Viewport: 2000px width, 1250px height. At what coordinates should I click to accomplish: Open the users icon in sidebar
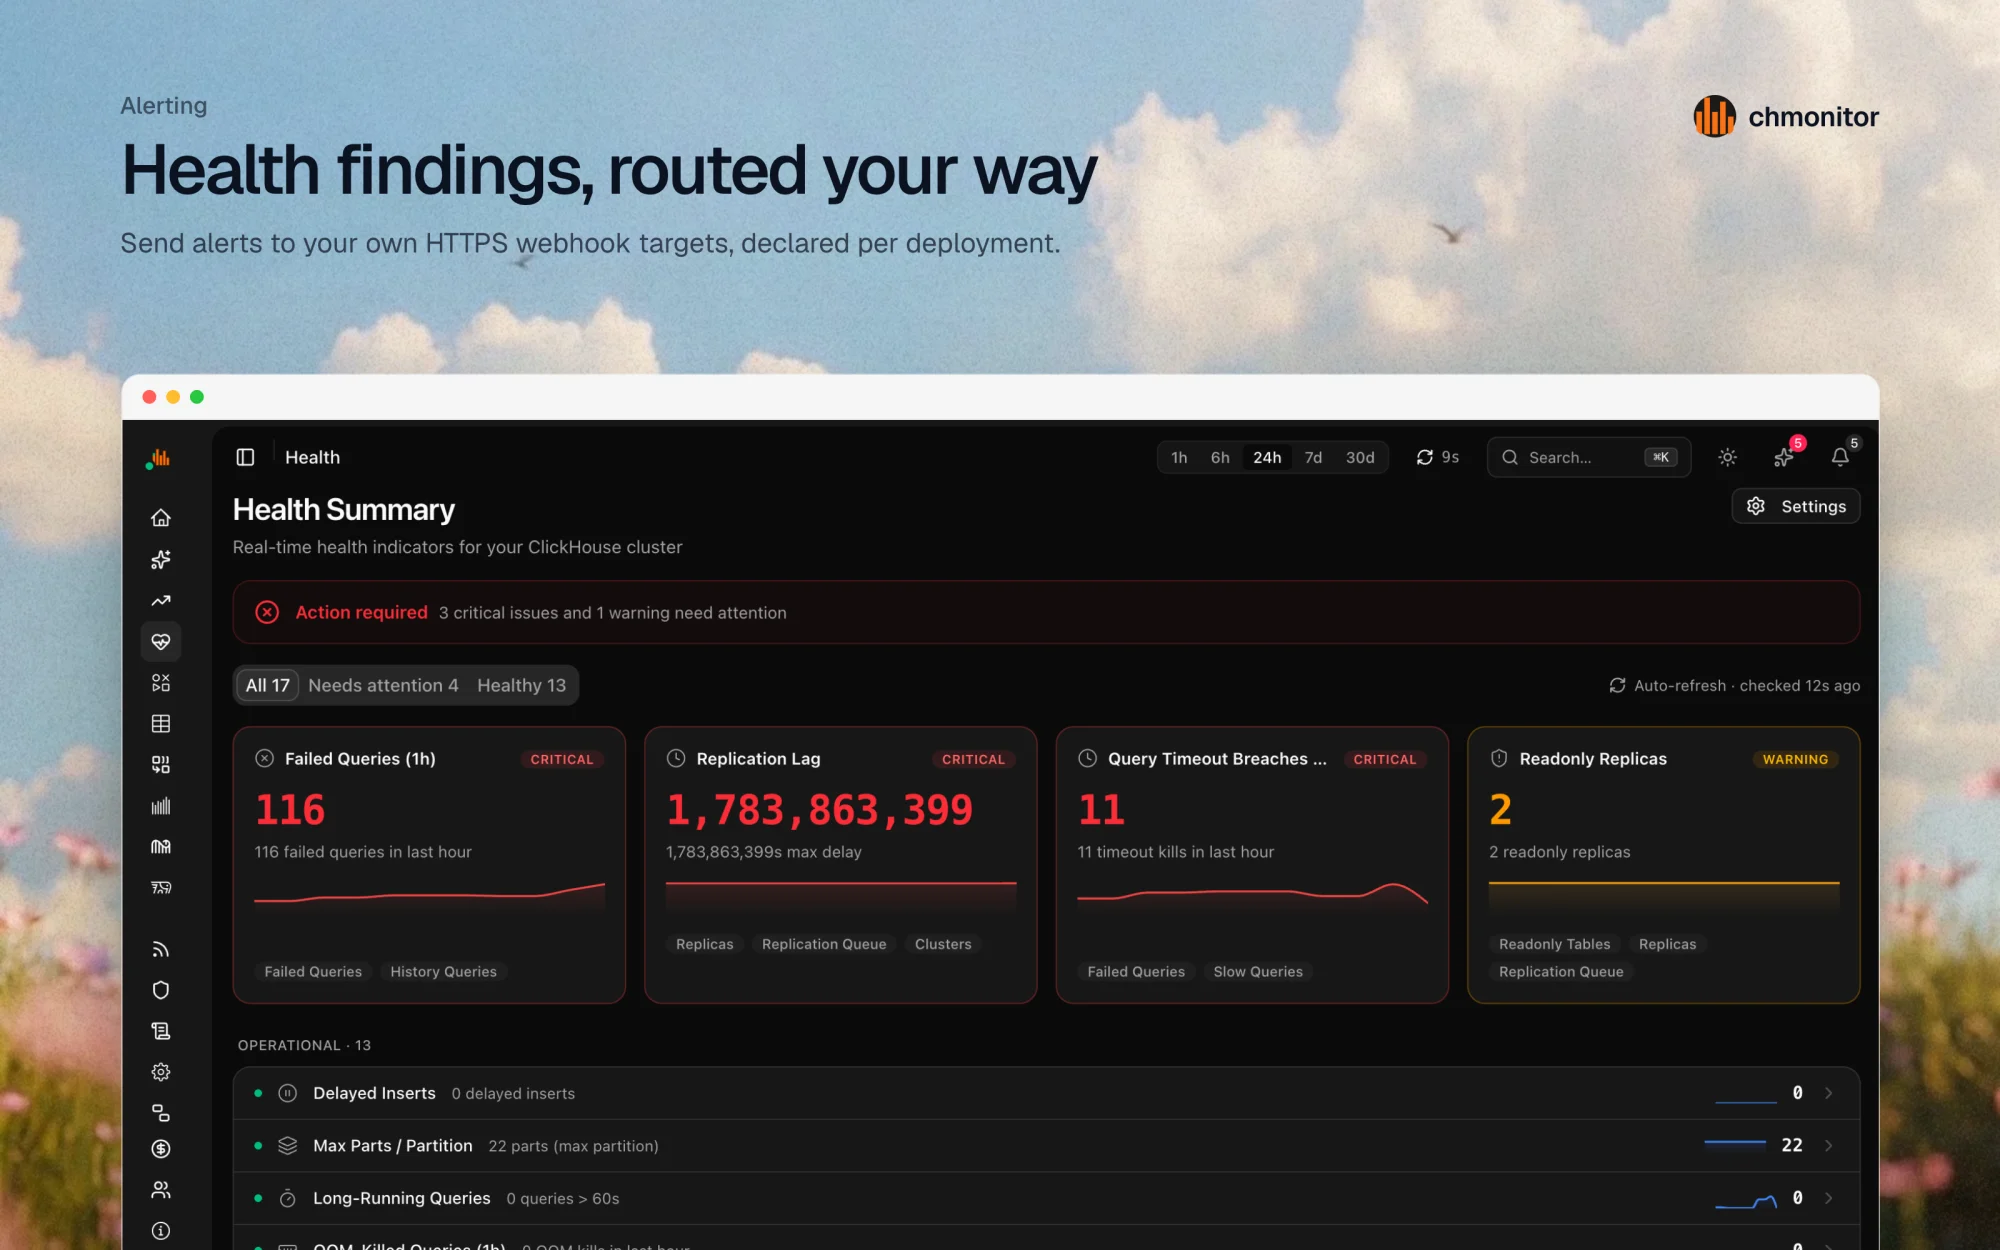pos(161,1190)
